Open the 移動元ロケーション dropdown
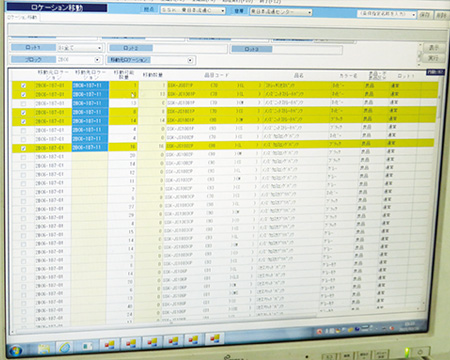450x360 pixels. click(x=190, y=60)
